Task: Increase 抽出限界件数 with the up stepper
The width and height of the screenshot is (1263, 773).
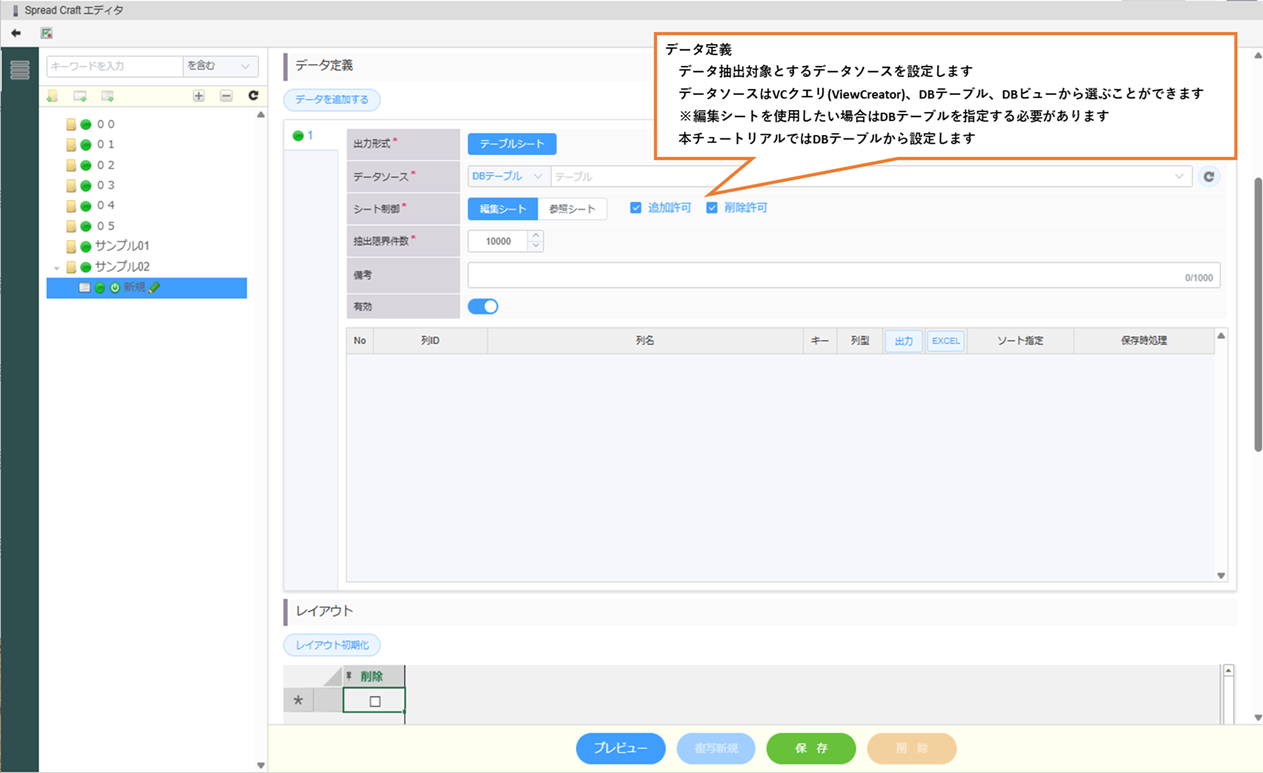Action: (535, 236)
